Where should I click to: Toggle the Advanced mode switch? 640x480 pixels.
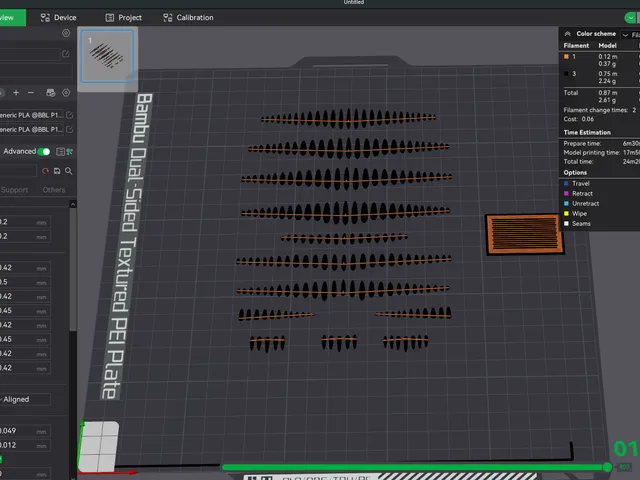pos(44,152)
